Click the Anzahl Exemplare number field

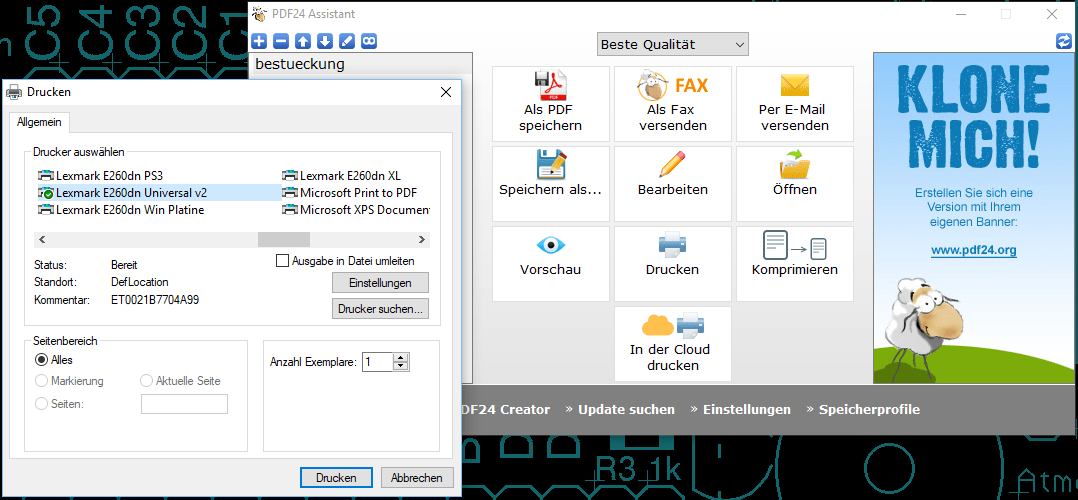(377, 362)
